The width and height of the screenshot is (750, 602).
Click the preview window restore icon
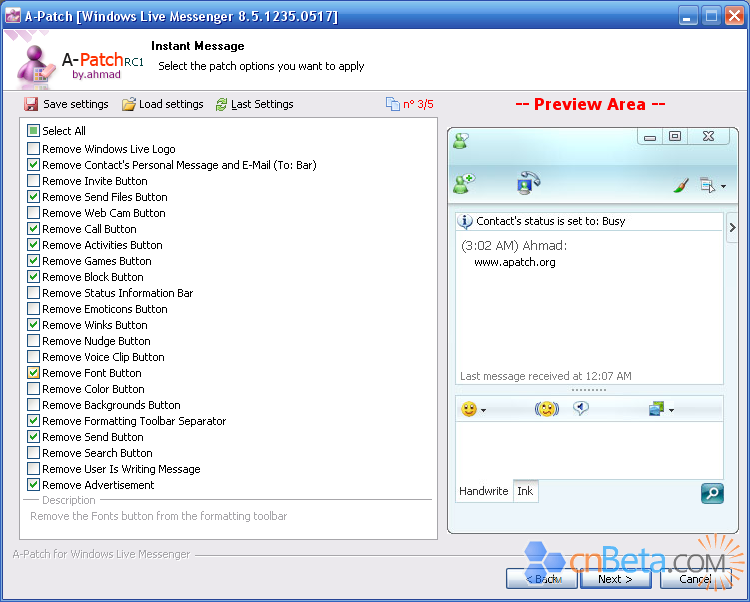pyautogui.click(x=674, y=137)
